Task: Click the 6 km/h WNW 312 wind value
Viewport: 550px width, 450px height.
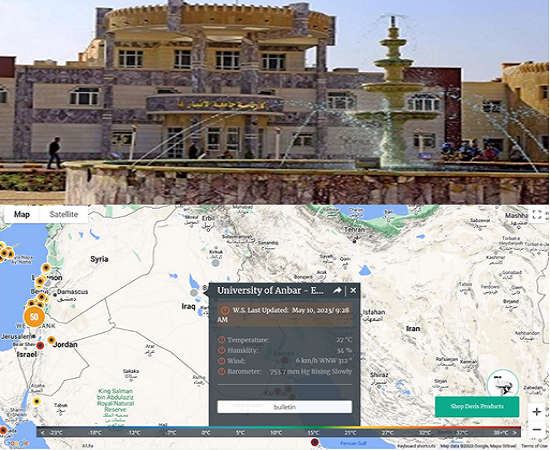Action: [x=324, y=361]
